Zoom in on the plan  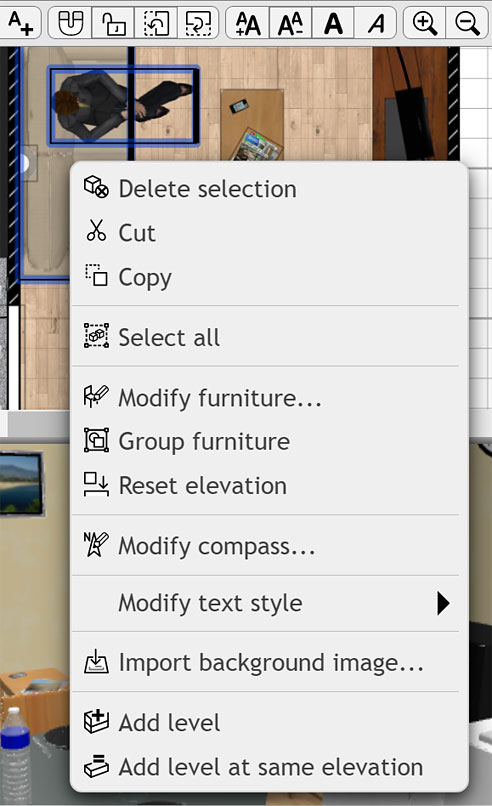[425, 23]
